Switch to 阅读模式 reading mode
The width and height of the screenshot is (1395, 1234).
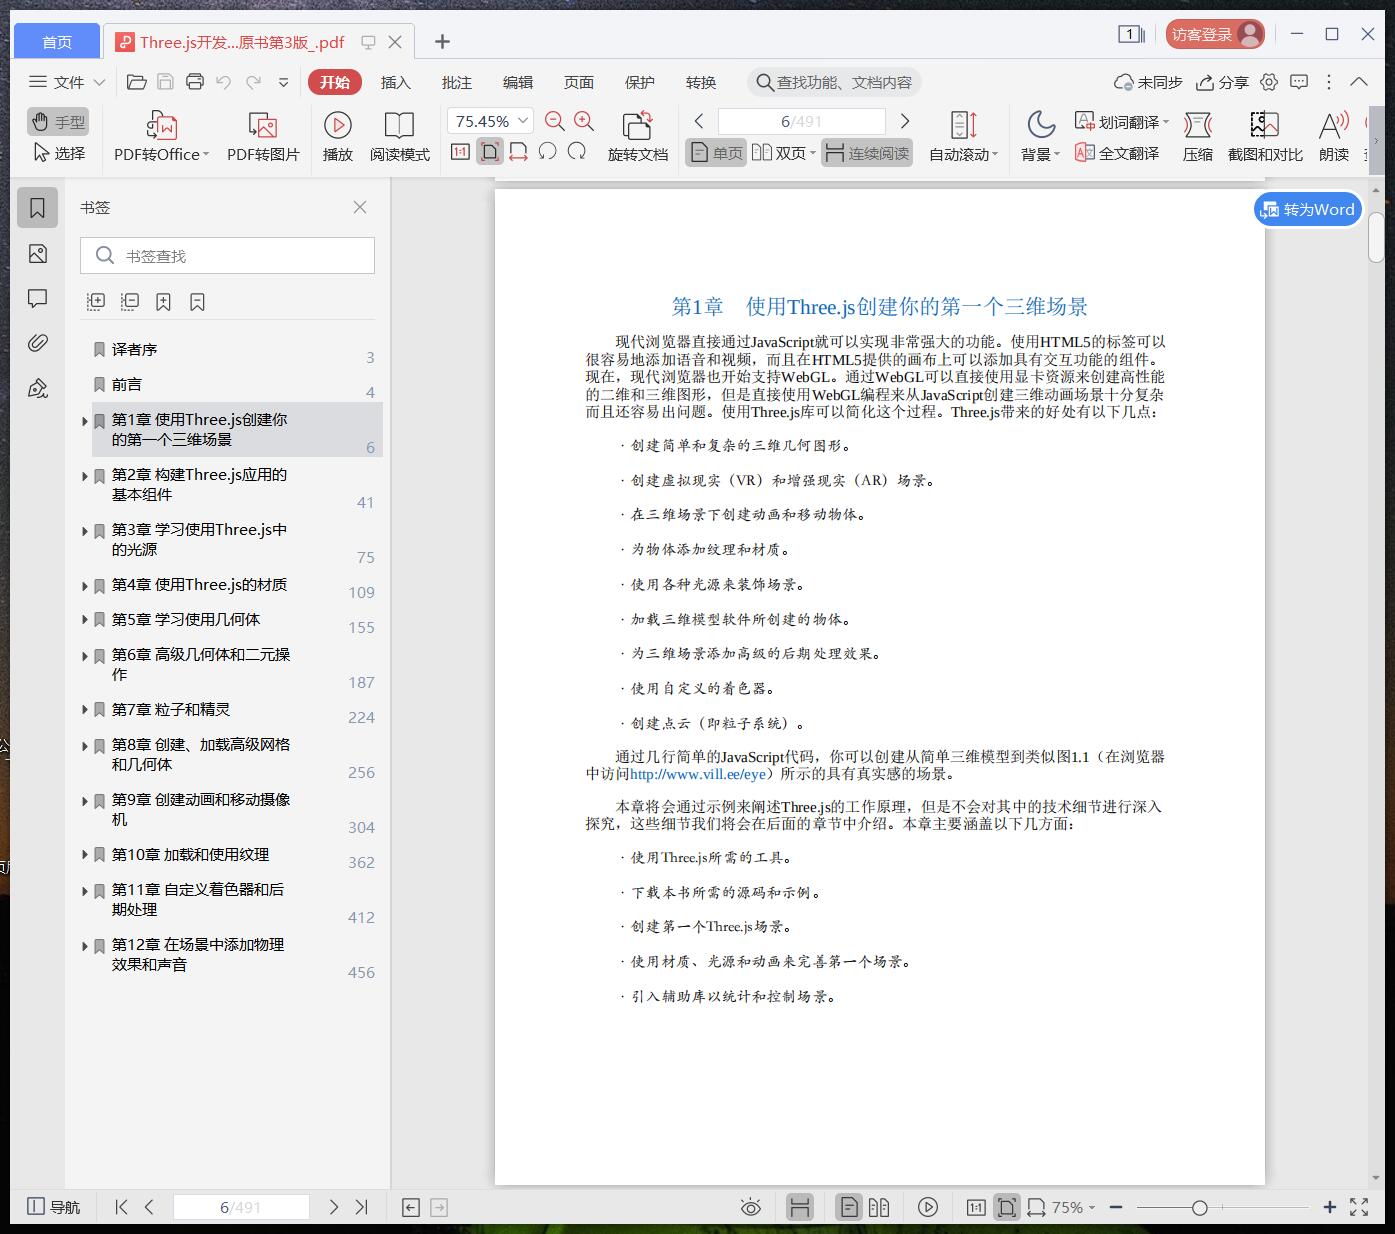(400, 136)
